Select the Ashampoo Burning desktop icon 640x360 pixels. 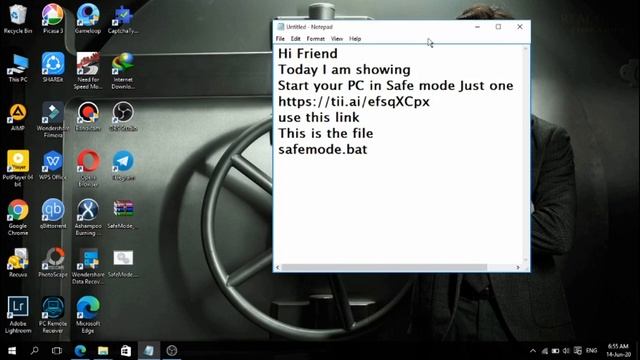[88, 217]
